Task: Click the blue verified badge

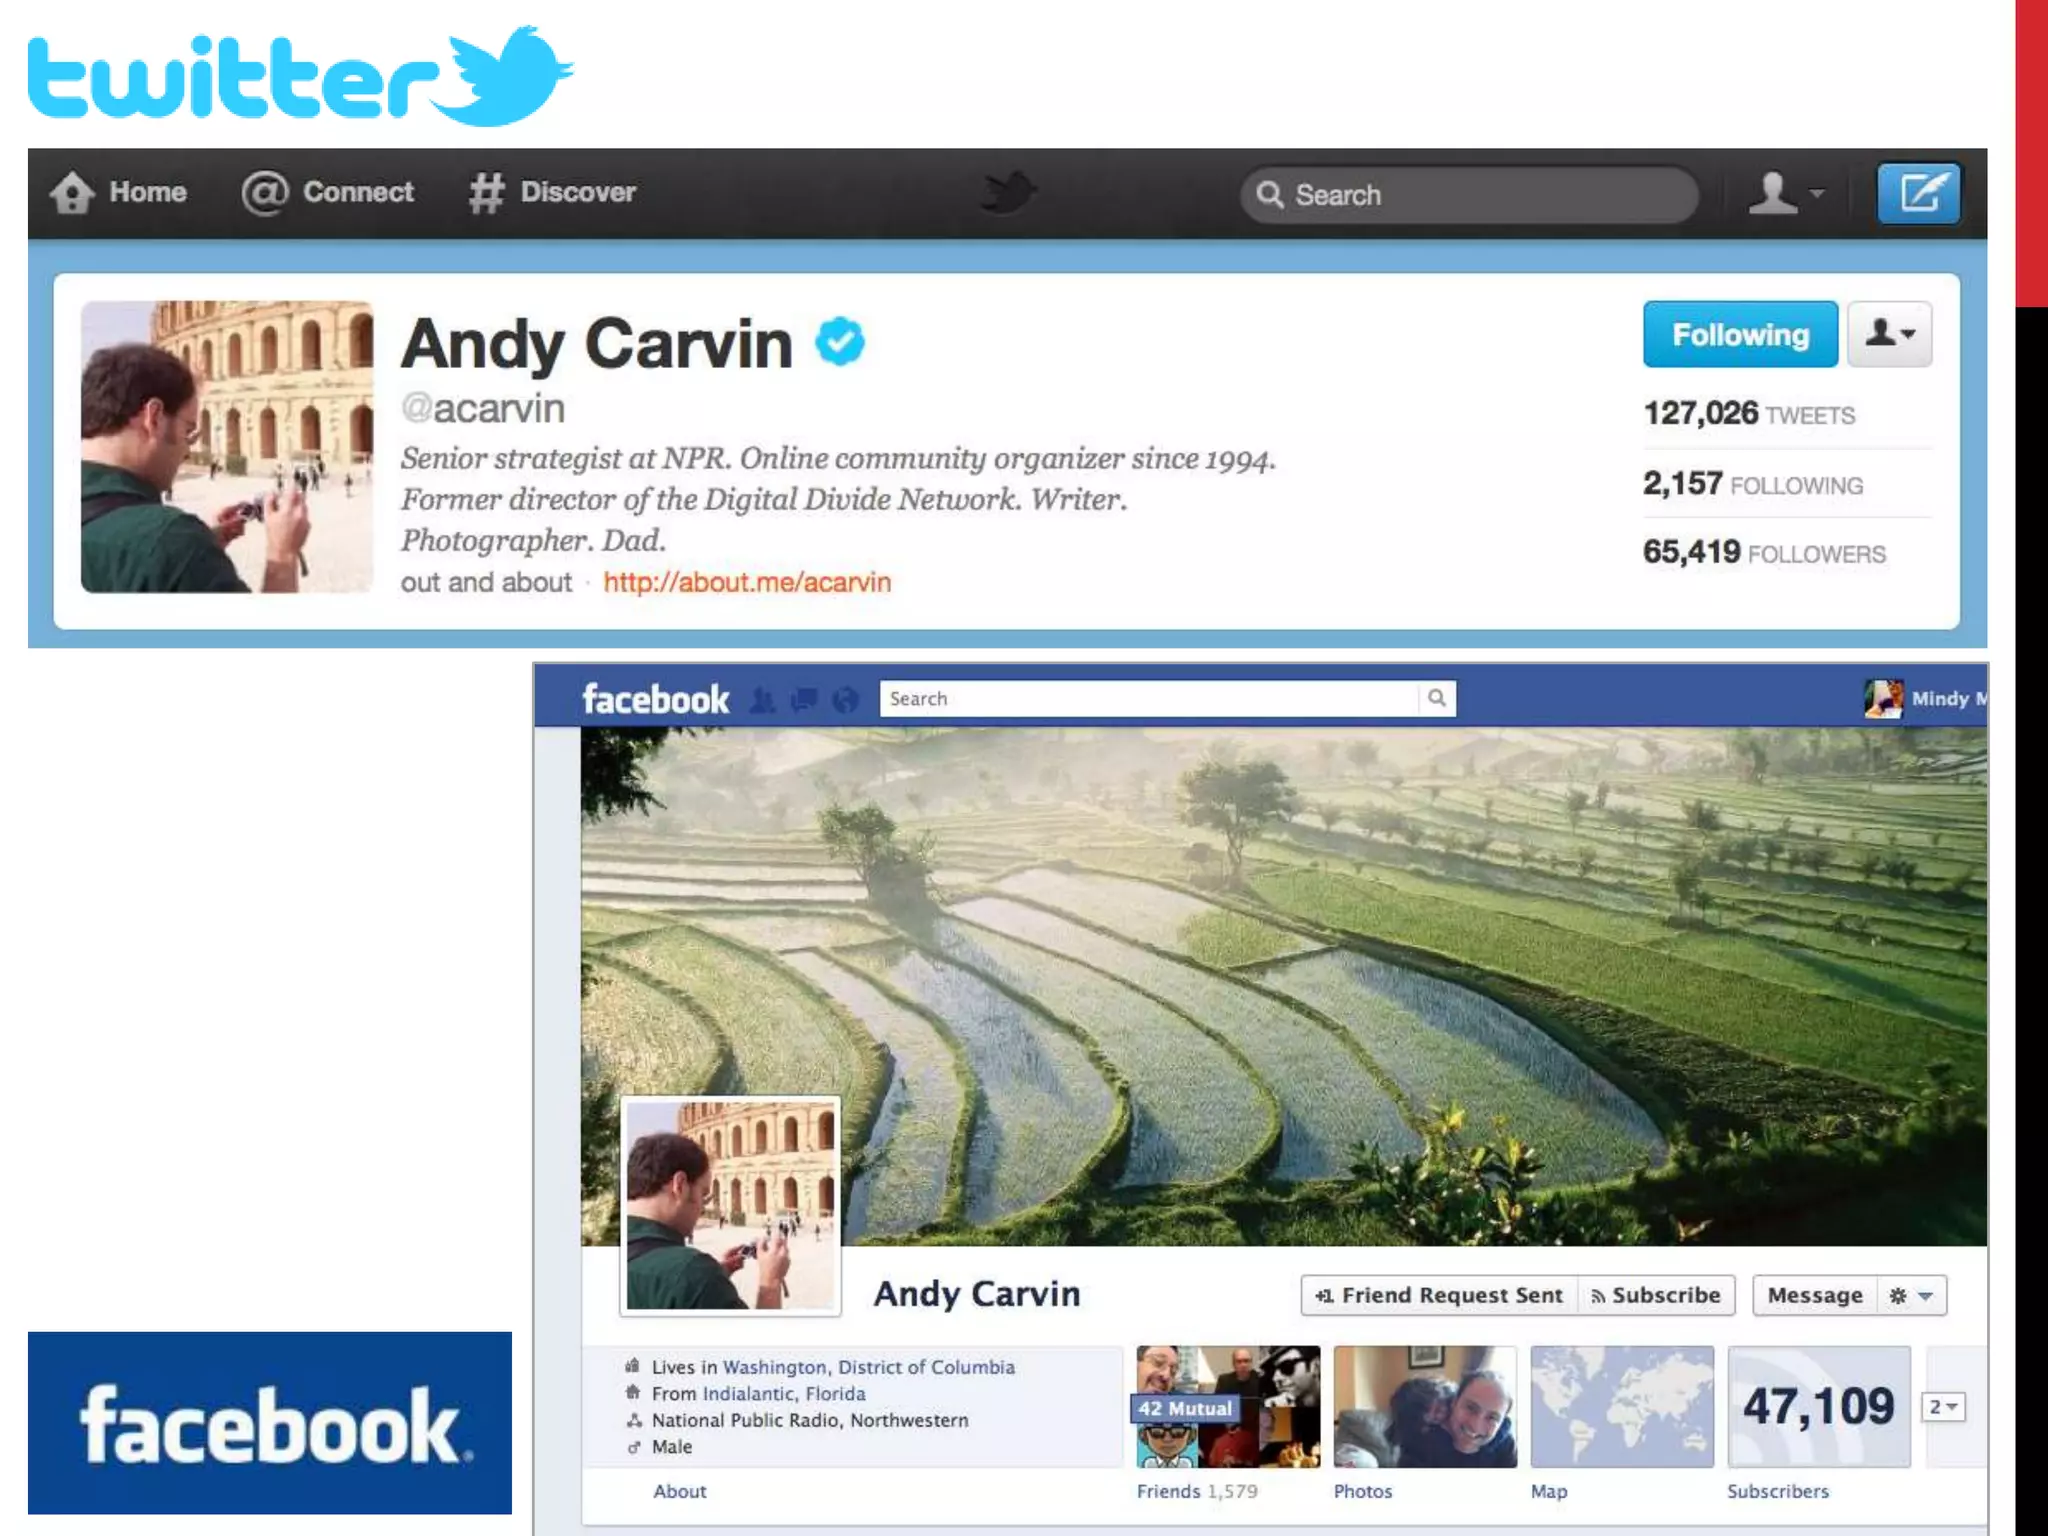Action: [839, 342]
